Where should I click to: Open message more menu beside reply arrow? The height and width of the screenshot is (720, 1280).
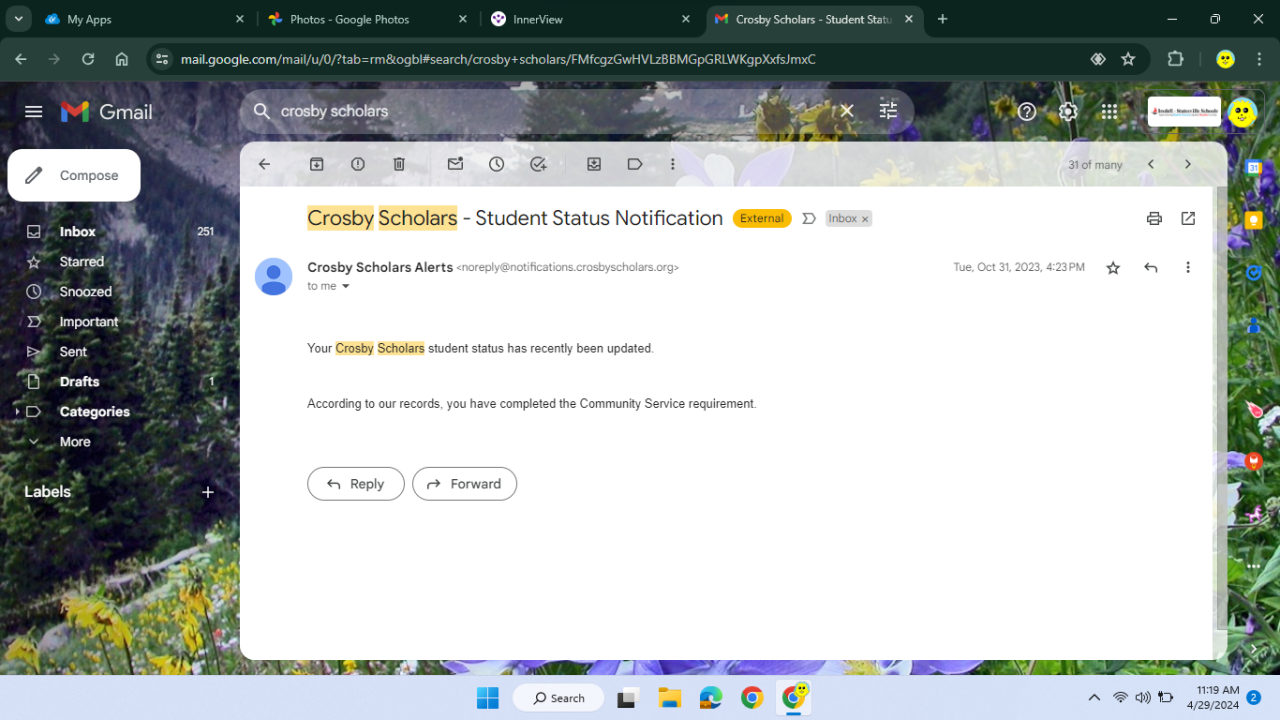click(x=1188, y=268)
